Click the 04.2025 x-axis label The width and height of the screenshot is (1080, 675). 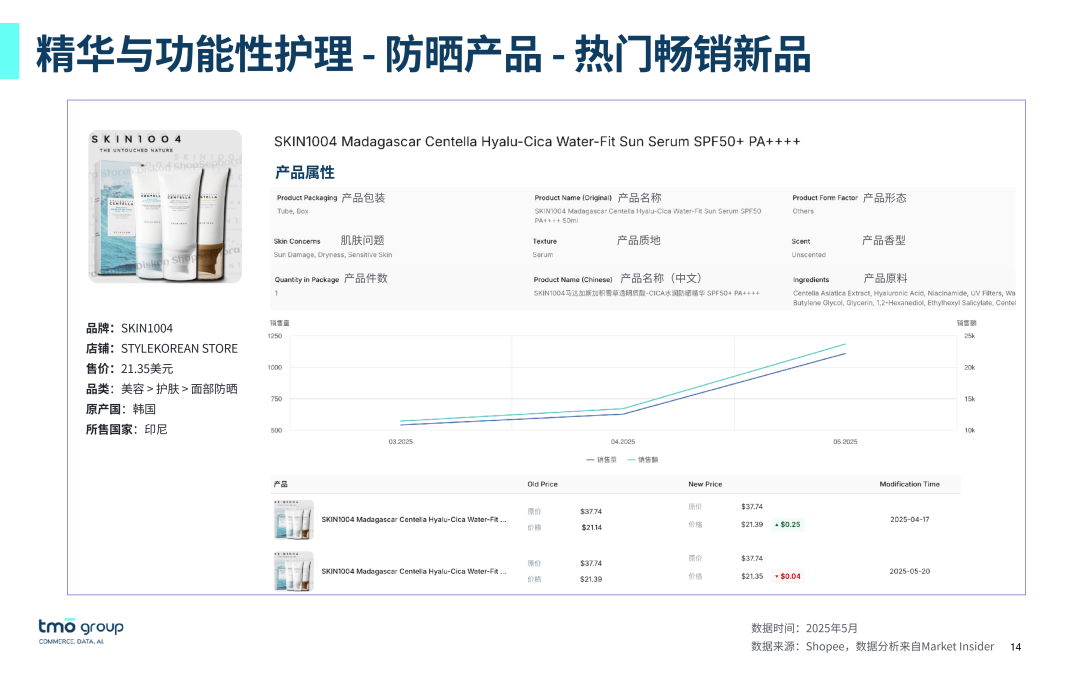(623, 442)
